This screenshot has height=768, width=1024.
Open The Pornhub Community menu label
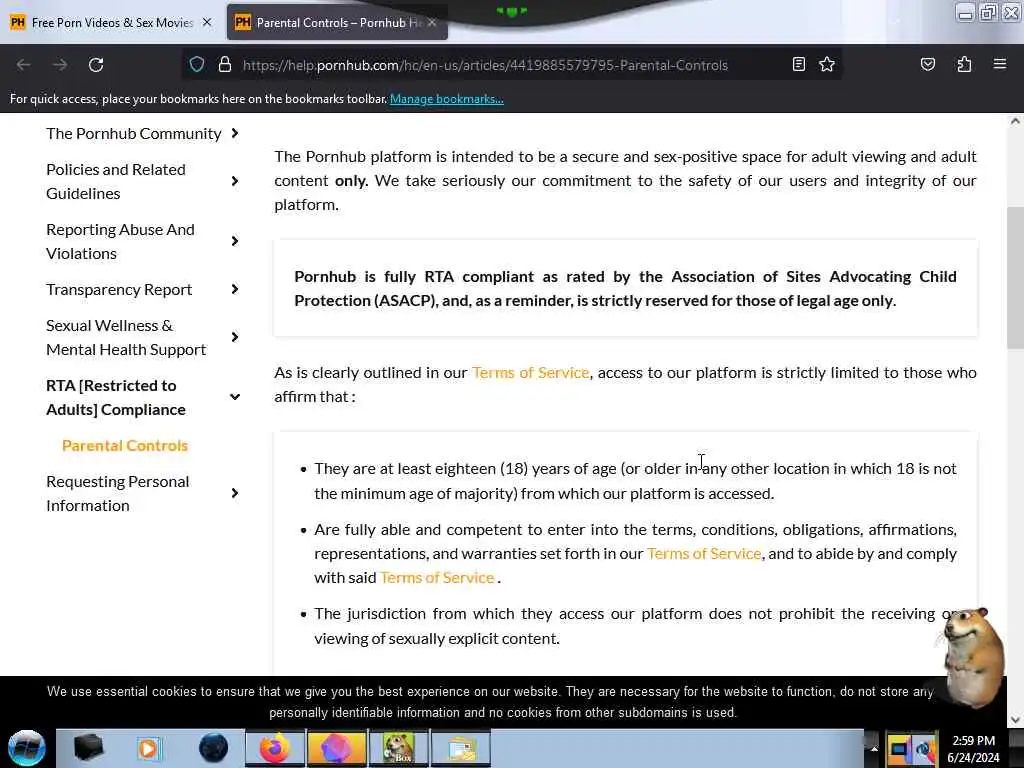(x=134, y=133)
